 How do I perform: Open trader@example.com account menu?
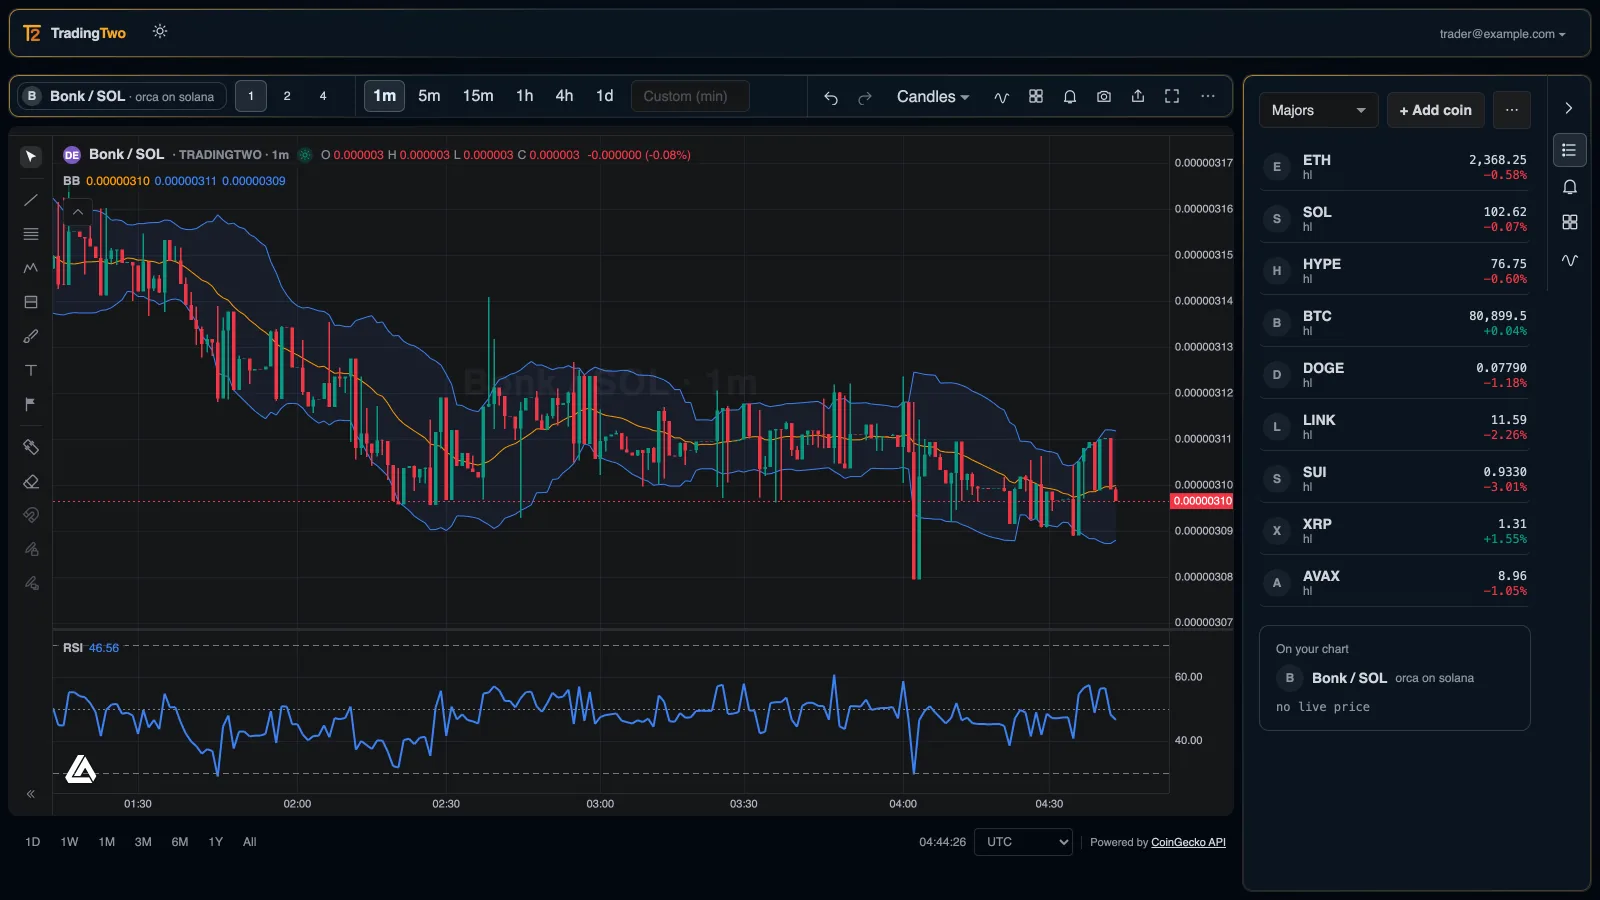pos(1502,34)
